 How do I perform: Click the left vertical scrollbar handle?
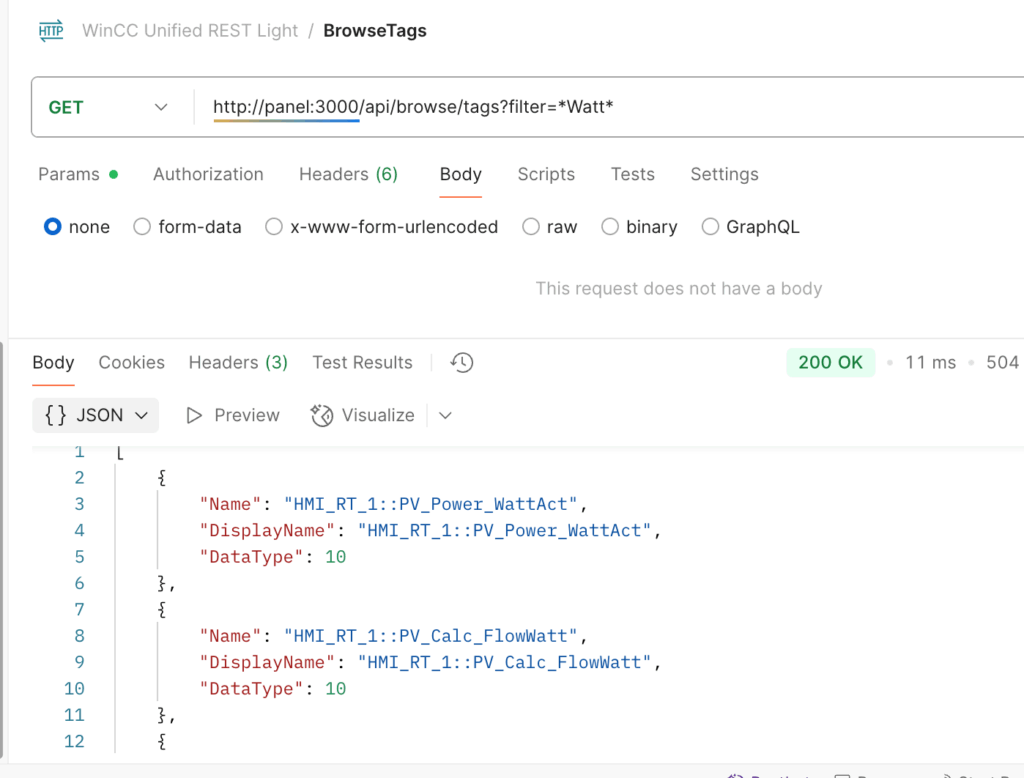coord(2,550)
